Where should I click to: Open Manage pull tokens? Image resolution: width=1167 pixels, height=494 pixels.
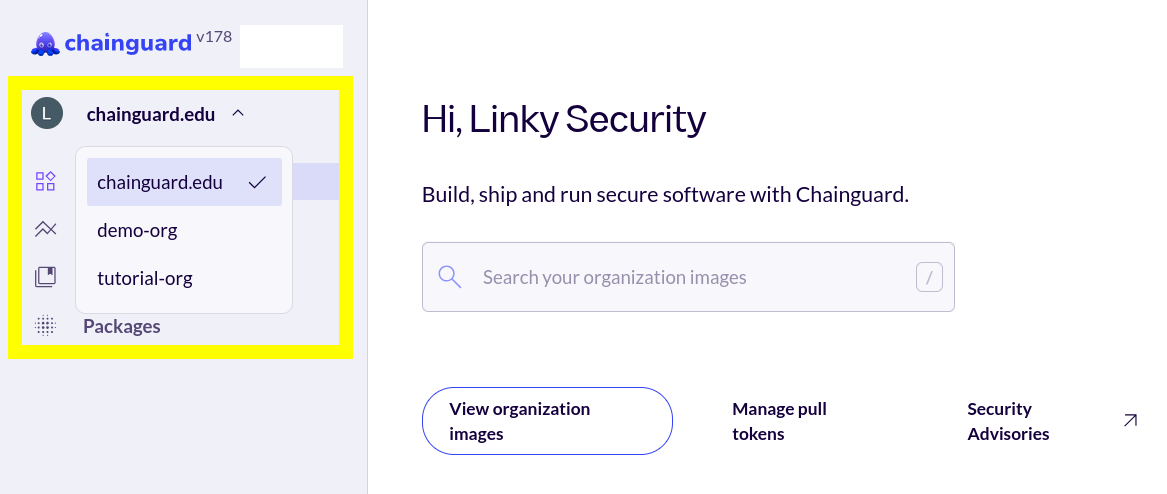click(x=779, y=421)
